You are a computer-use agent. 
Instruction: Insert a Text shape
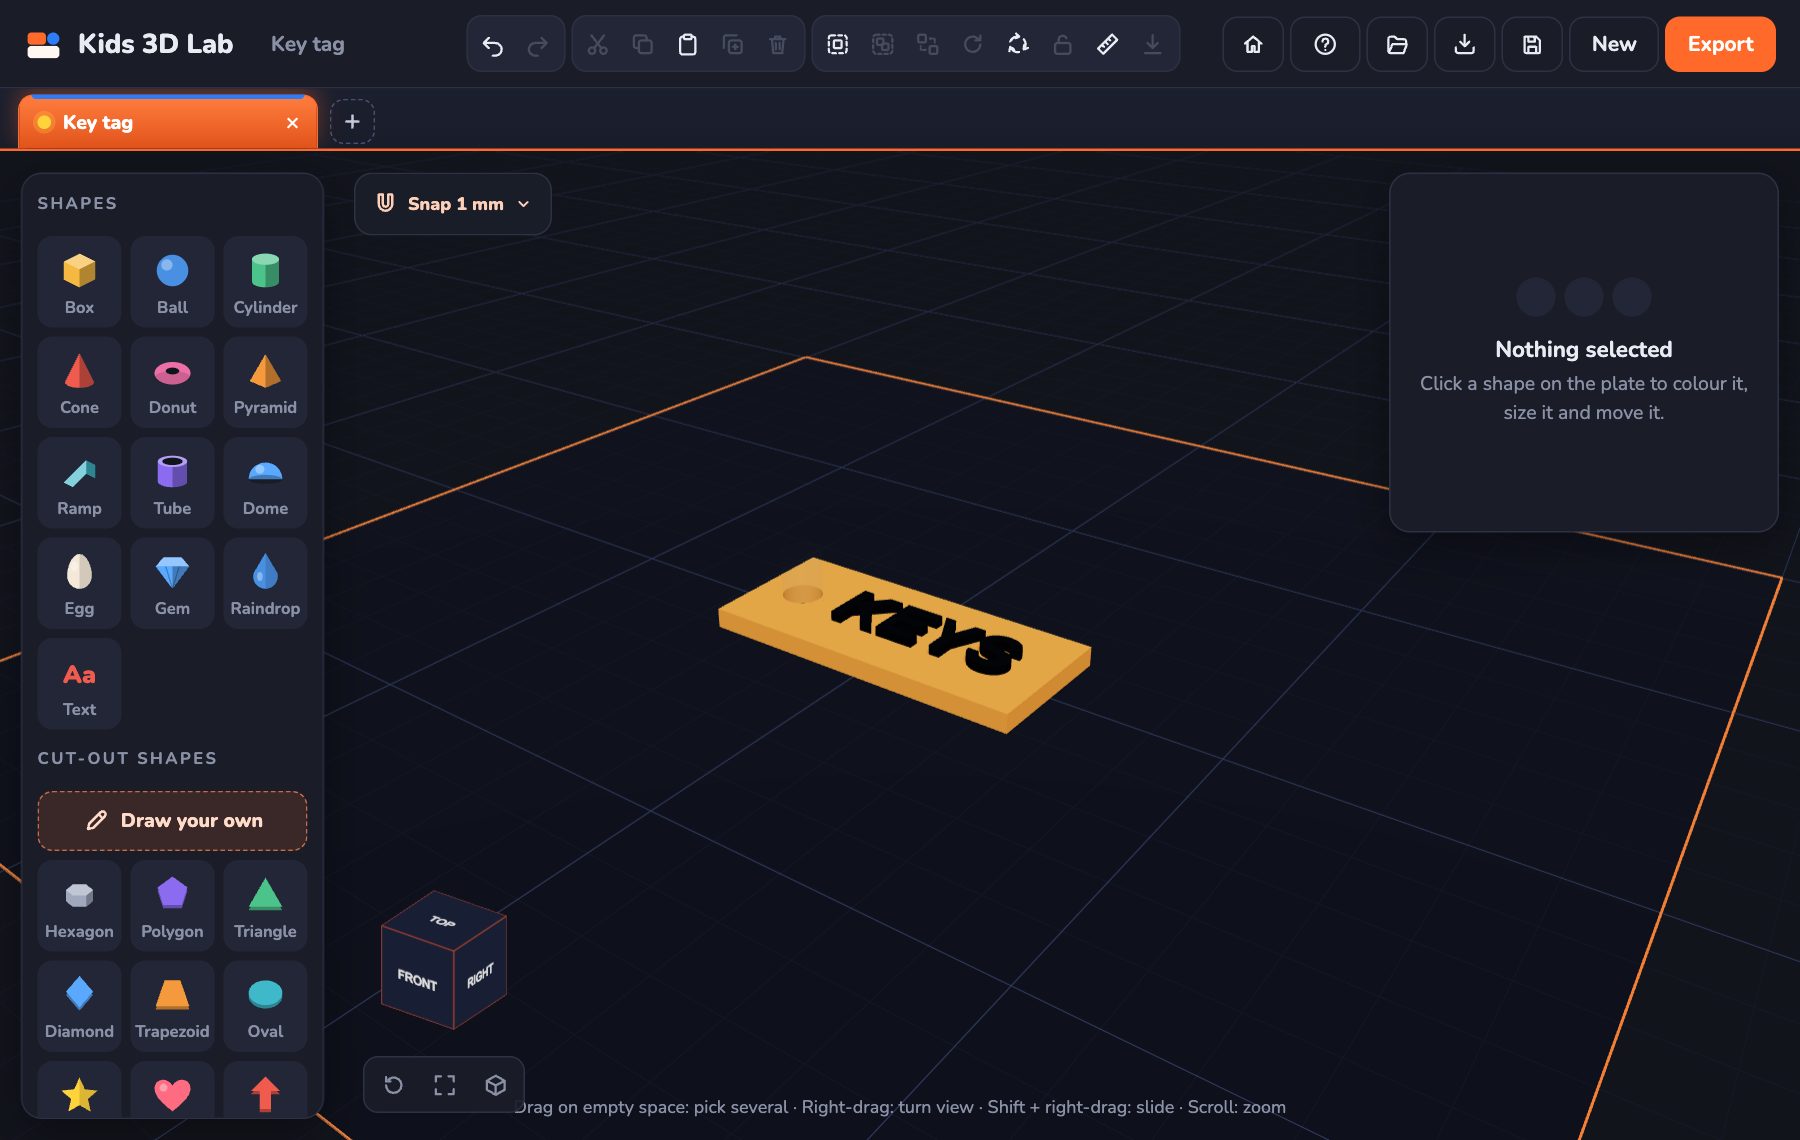coord(79,684)
